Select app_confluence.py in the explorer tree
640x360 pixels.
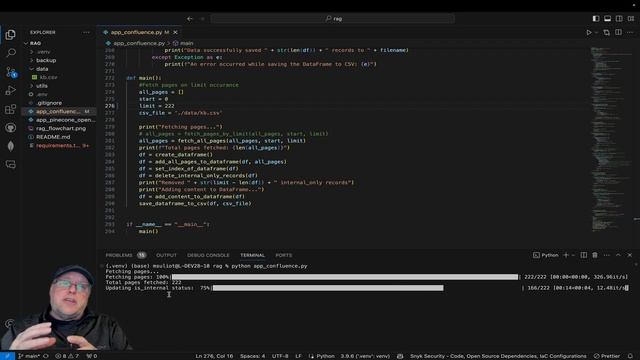[x=58, y=111]
